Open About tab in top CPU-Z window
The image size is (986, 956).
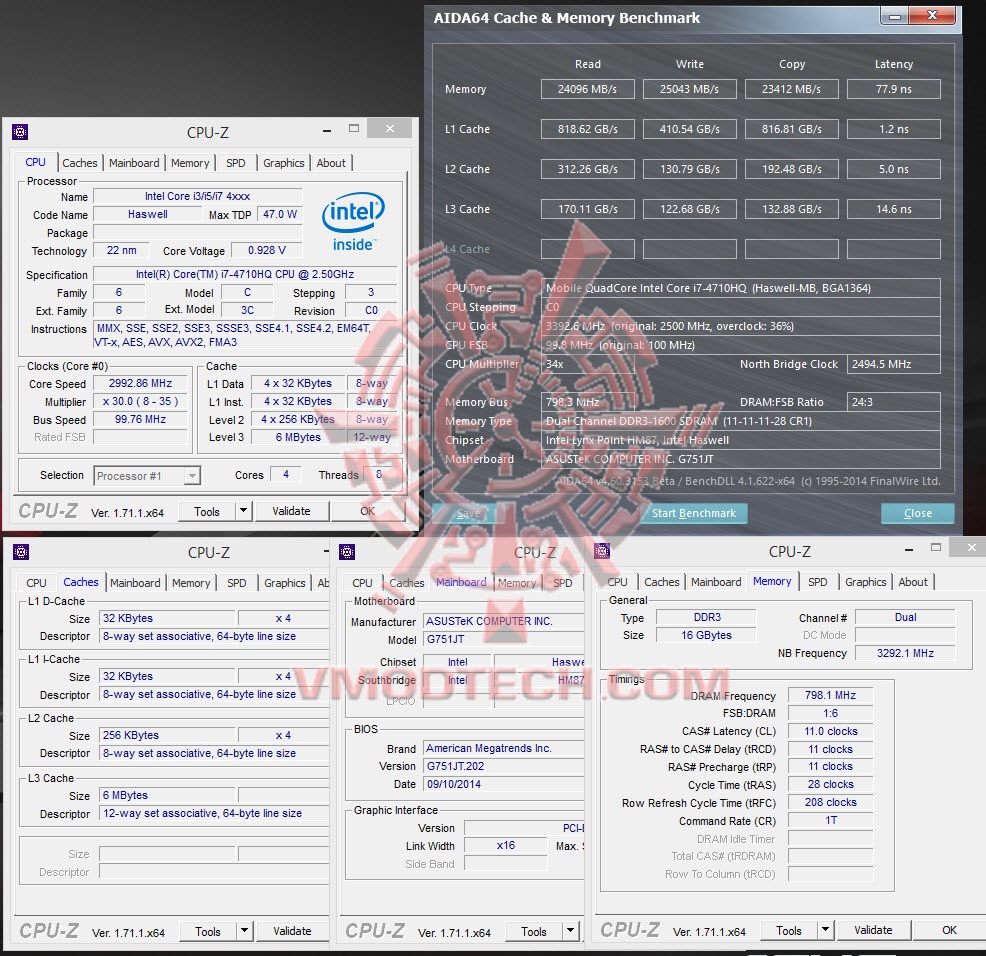pos(331,163)
